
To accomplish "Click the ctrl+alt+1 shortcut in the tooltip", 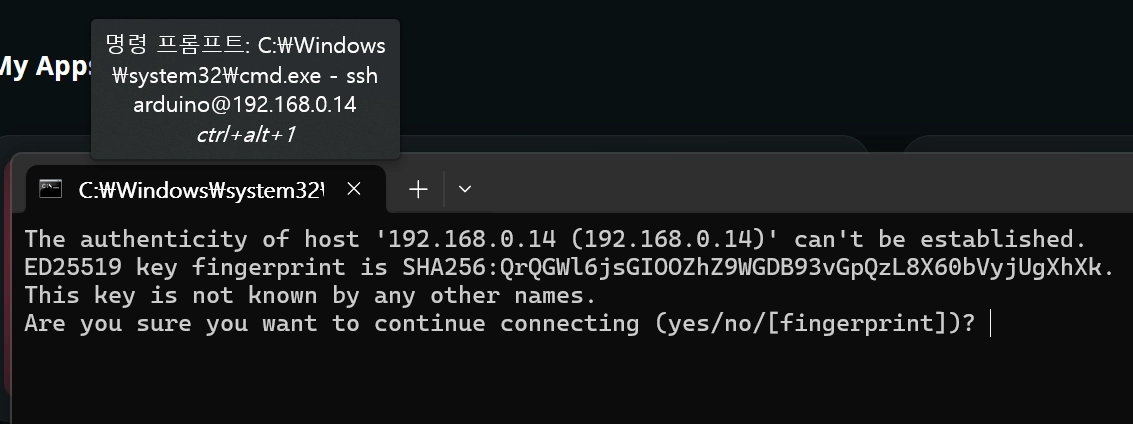I will [x=246, y=134].
